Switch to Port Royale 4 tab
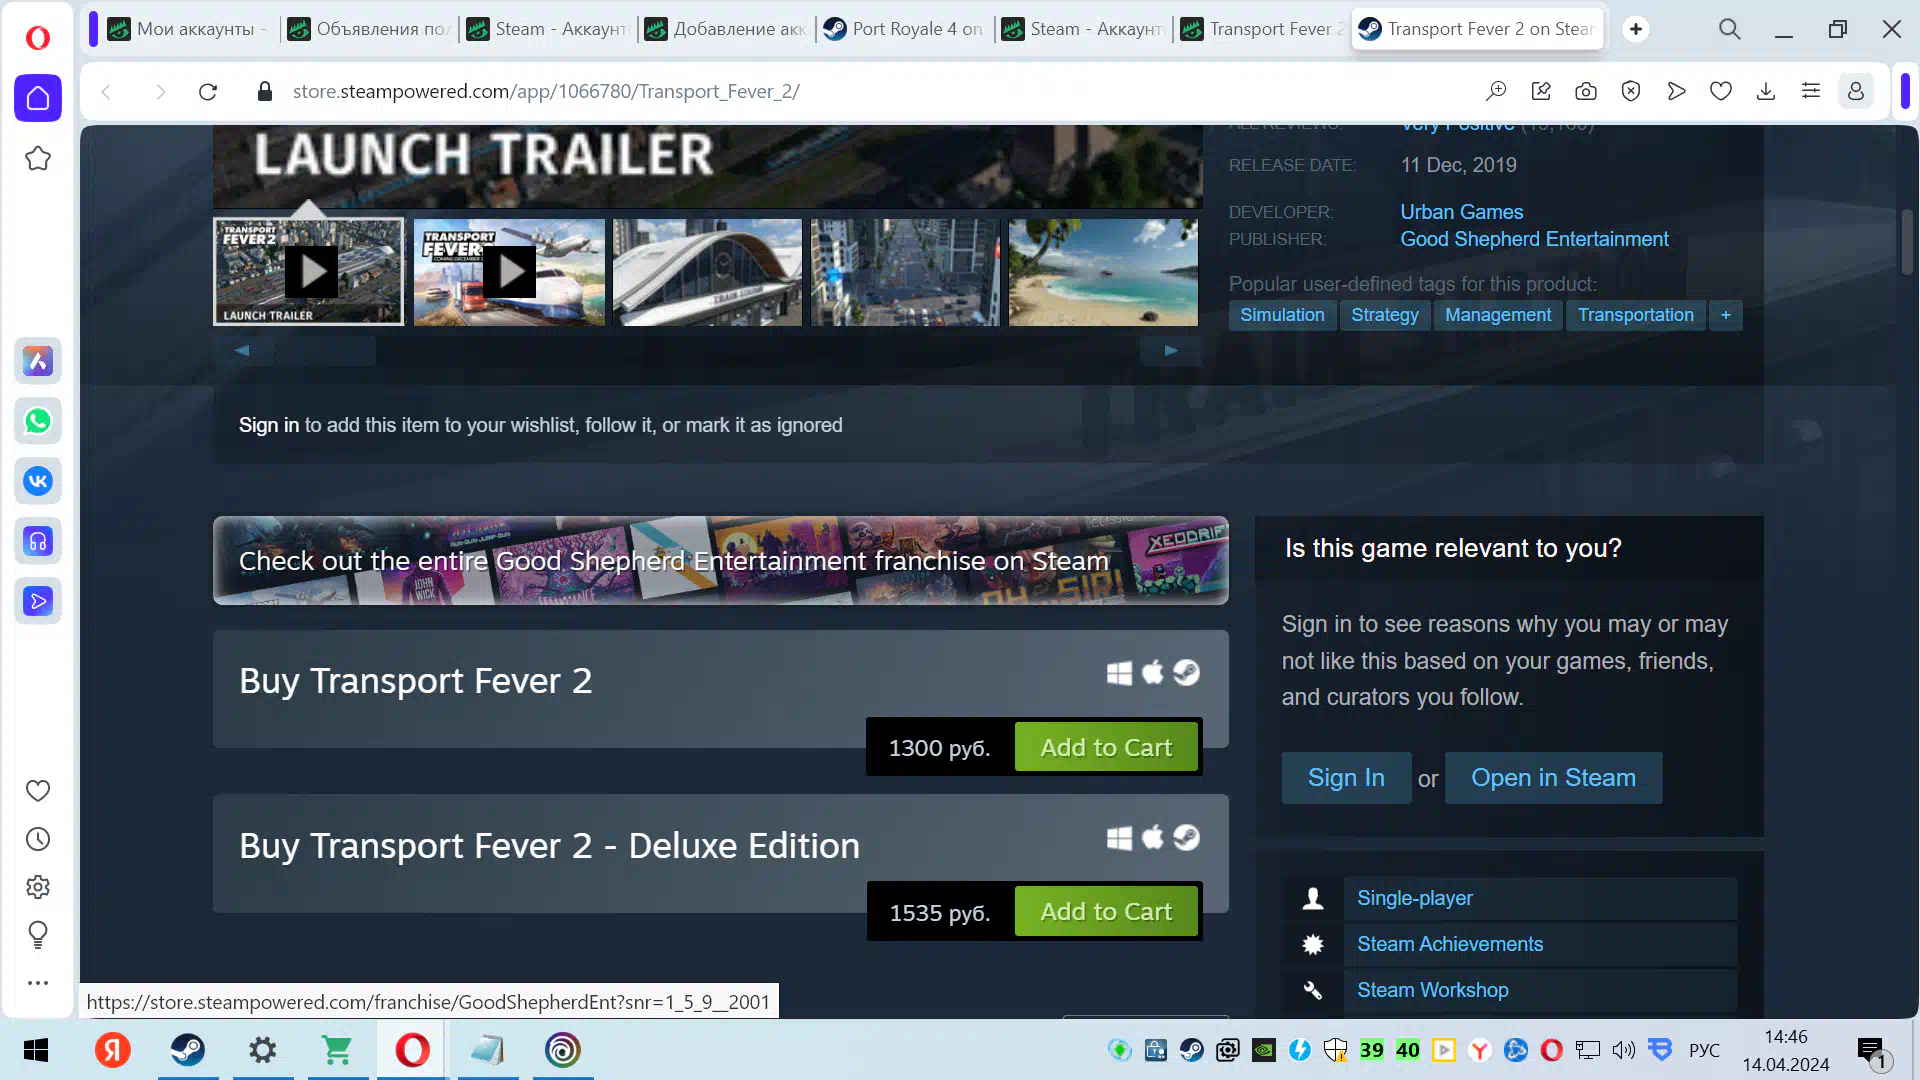The image size is (1920, 1080). pyautogui.click(x=904, y=29)
